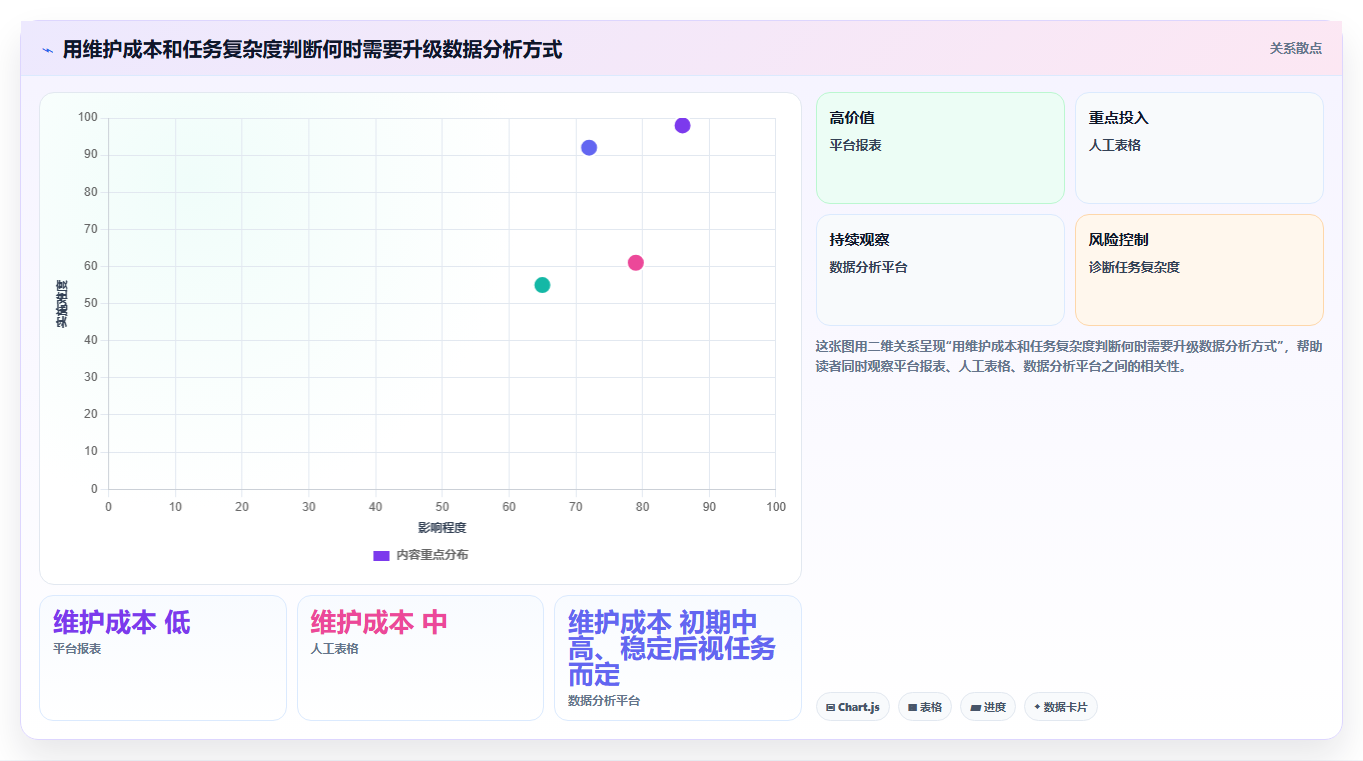1363x761 pixels.
Task: Click the purple scatter point near the top
Action: (682, 126)
